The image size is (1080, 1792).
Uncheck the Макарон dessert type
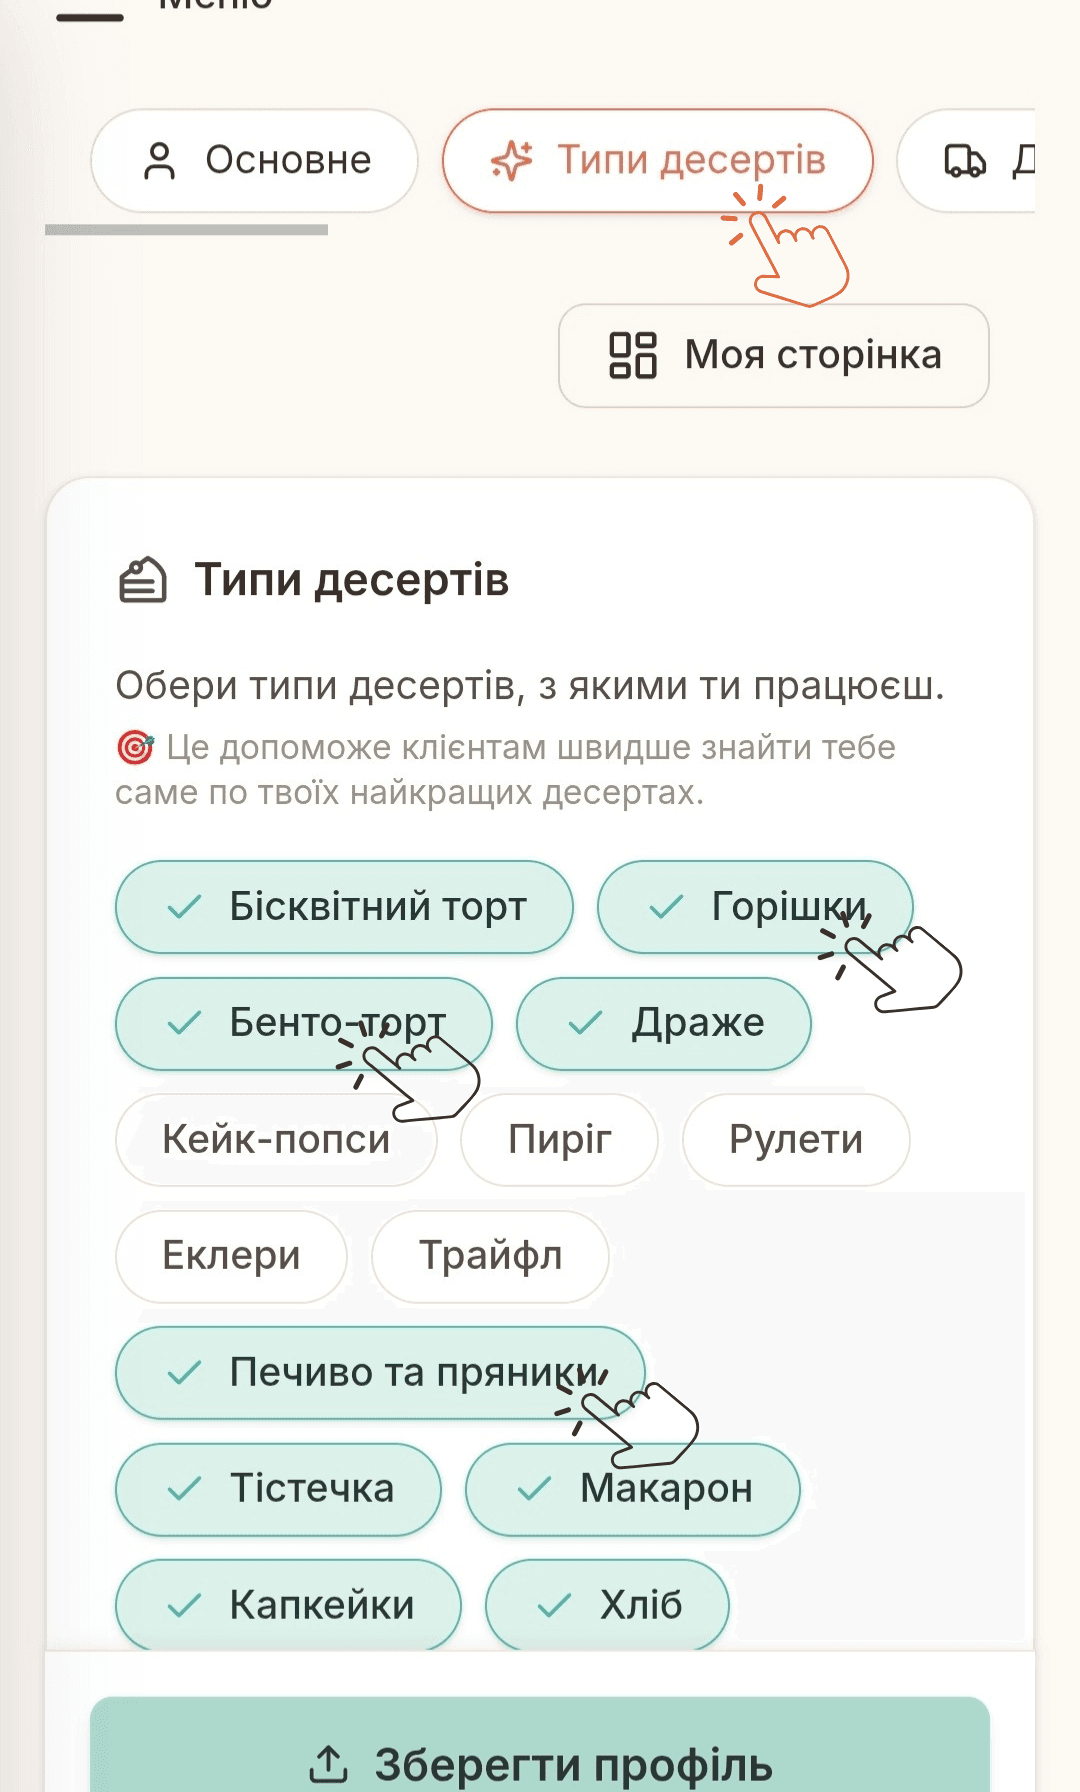(x=634, y=1489)
